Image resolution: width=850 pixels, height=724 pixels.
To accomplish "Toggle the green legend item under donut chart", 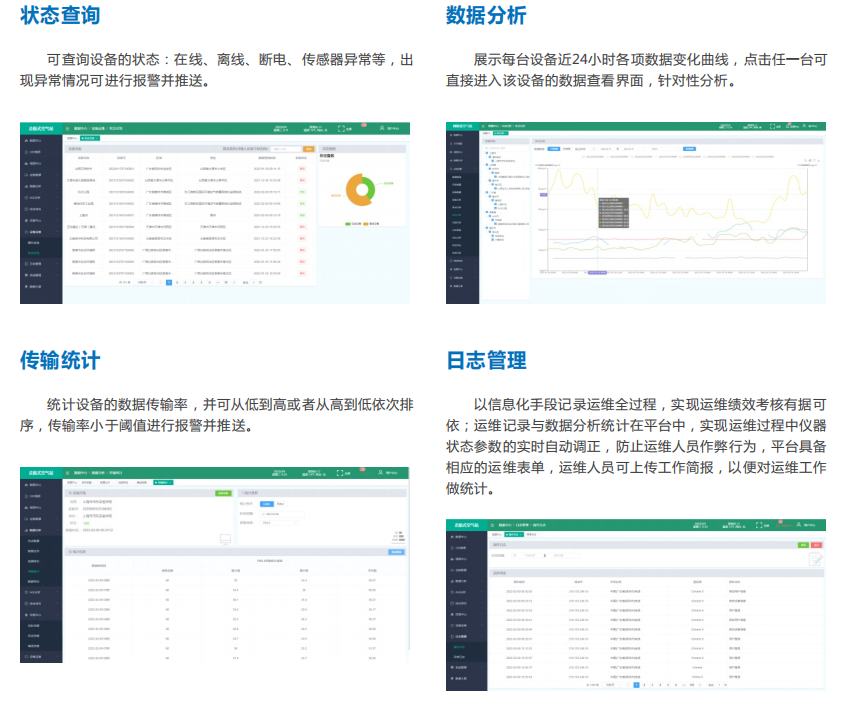I will pos(346,222).
